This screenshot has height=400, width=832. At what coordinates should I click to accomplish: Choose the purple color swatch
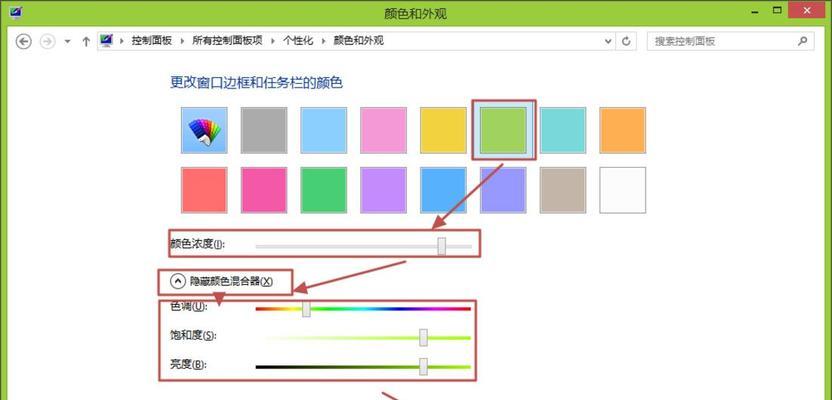384,190
